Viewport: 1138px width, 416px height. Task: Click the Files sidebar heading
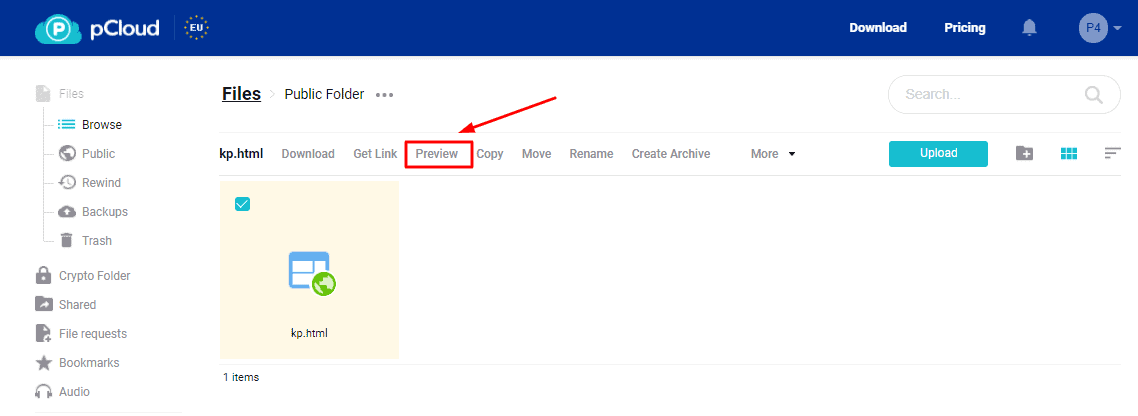pyautogui.click(x=71, y=94)
